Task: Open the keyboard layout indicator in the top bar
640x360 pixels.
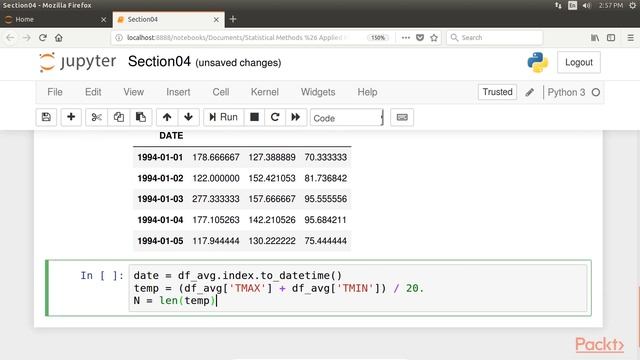Action: [x=572, y=5]
